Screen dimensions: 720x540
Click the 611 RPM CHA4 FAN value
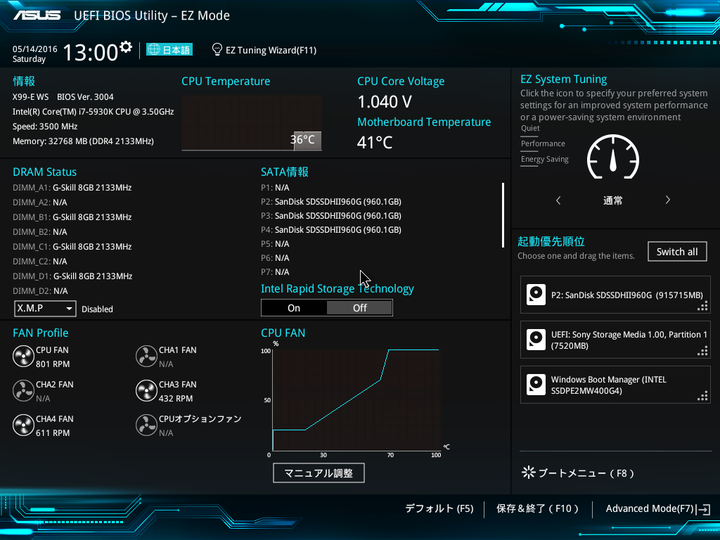(53, 433)
